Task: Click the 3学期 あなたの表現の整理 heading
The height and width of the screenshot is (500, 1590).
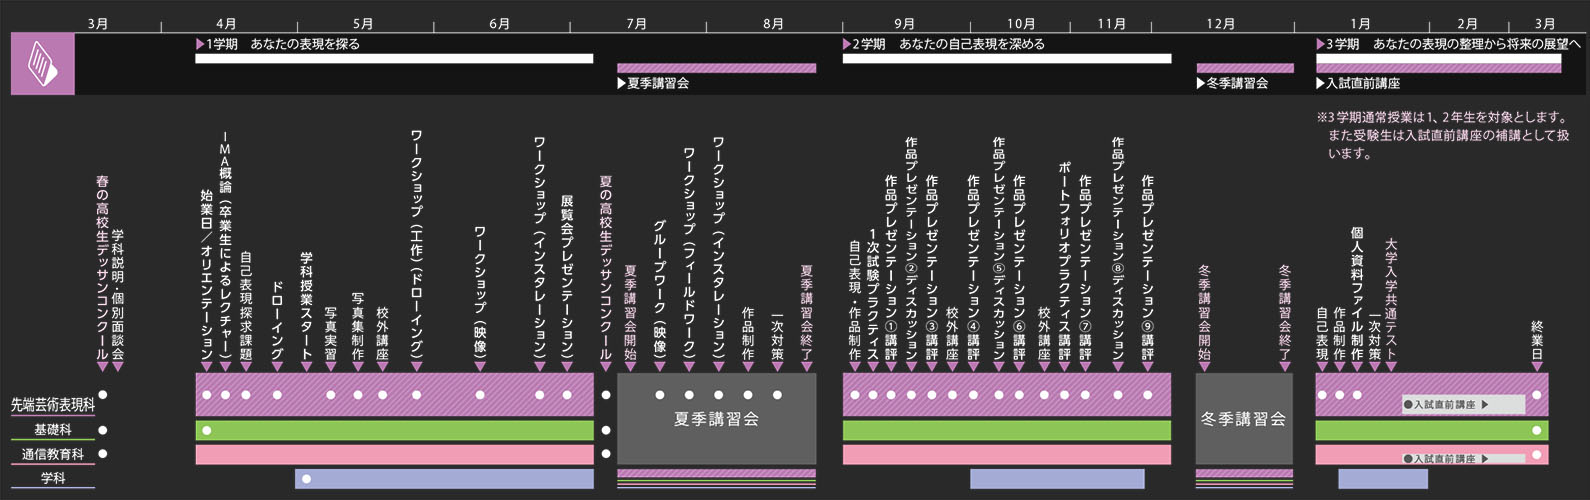Action: (x=1448, y=44)
